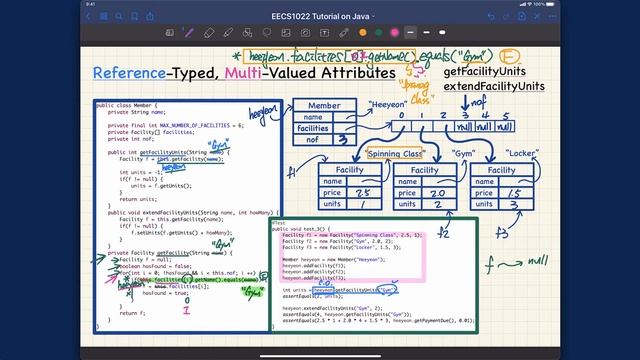Click the 'facilities' row in Member table
The image size is (640, 360).
point(324,128)
